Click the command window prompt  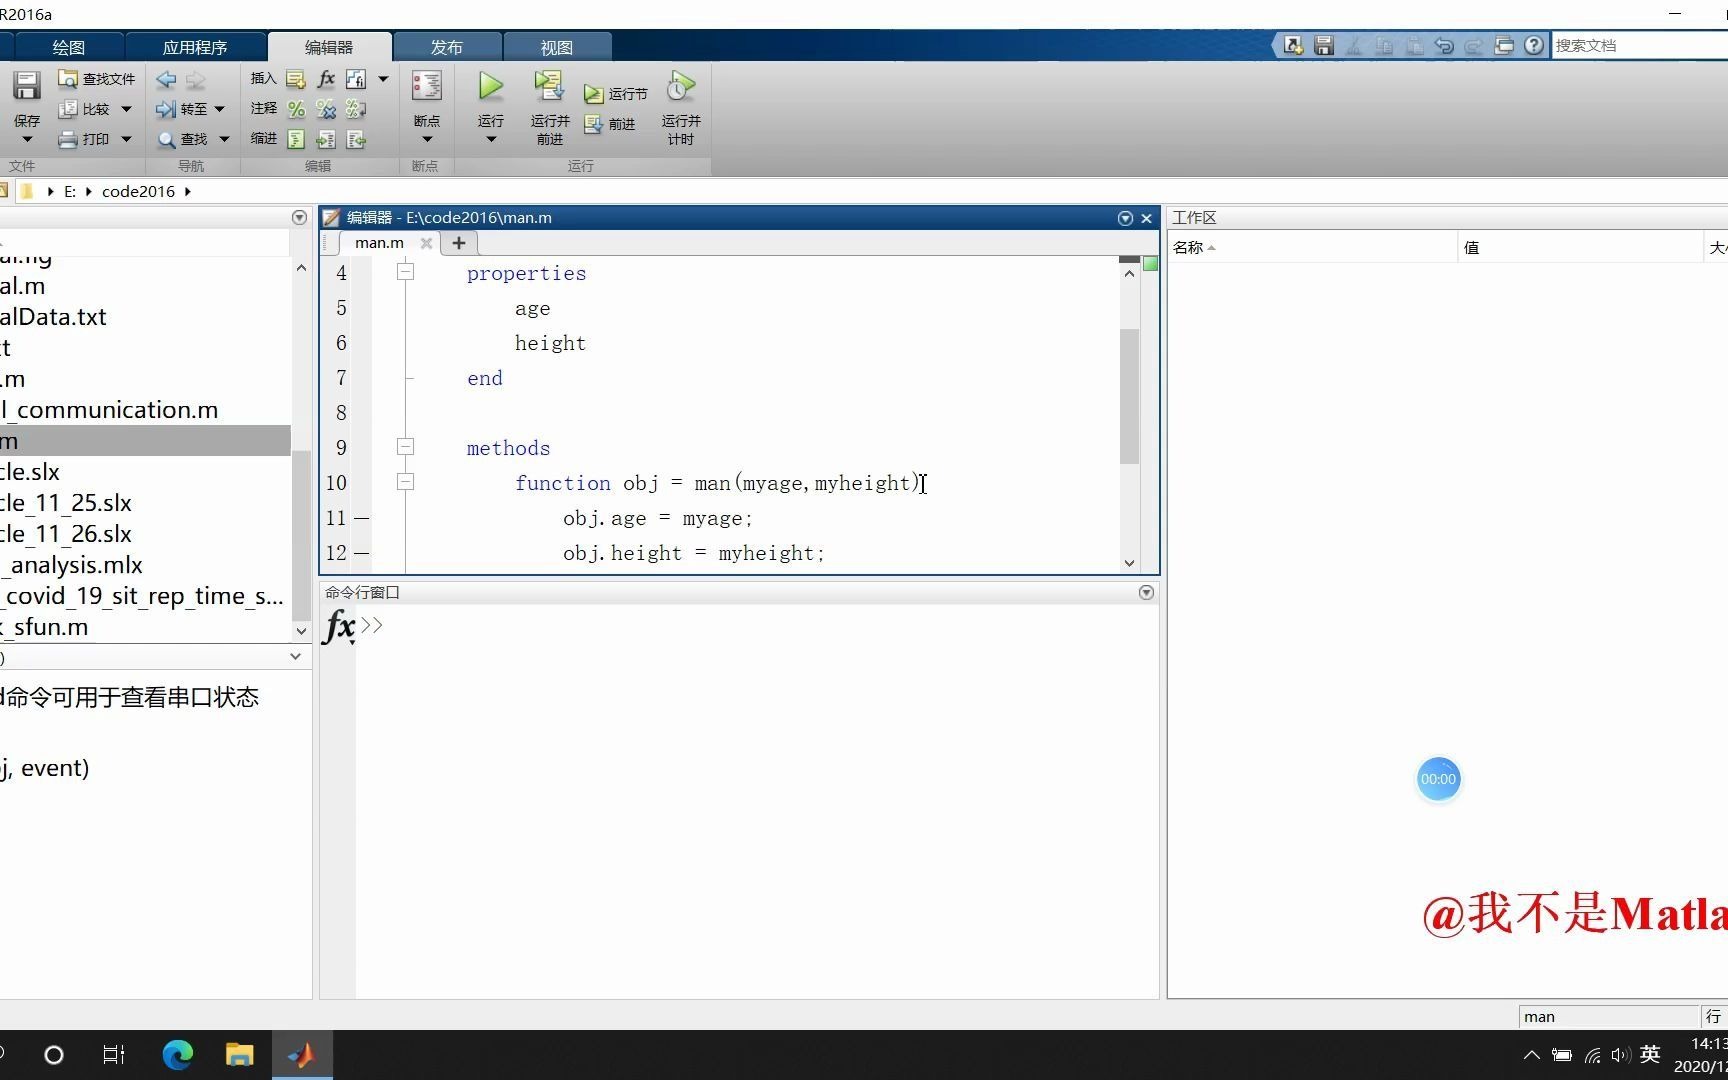tap(372, 626)
